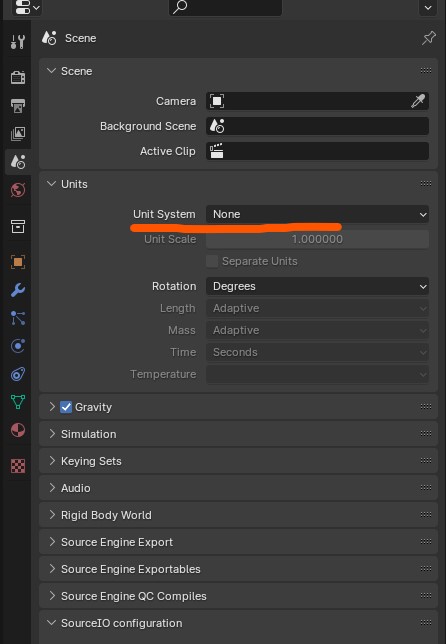Open the Rotation Degrees dropdown

point(317,286)
